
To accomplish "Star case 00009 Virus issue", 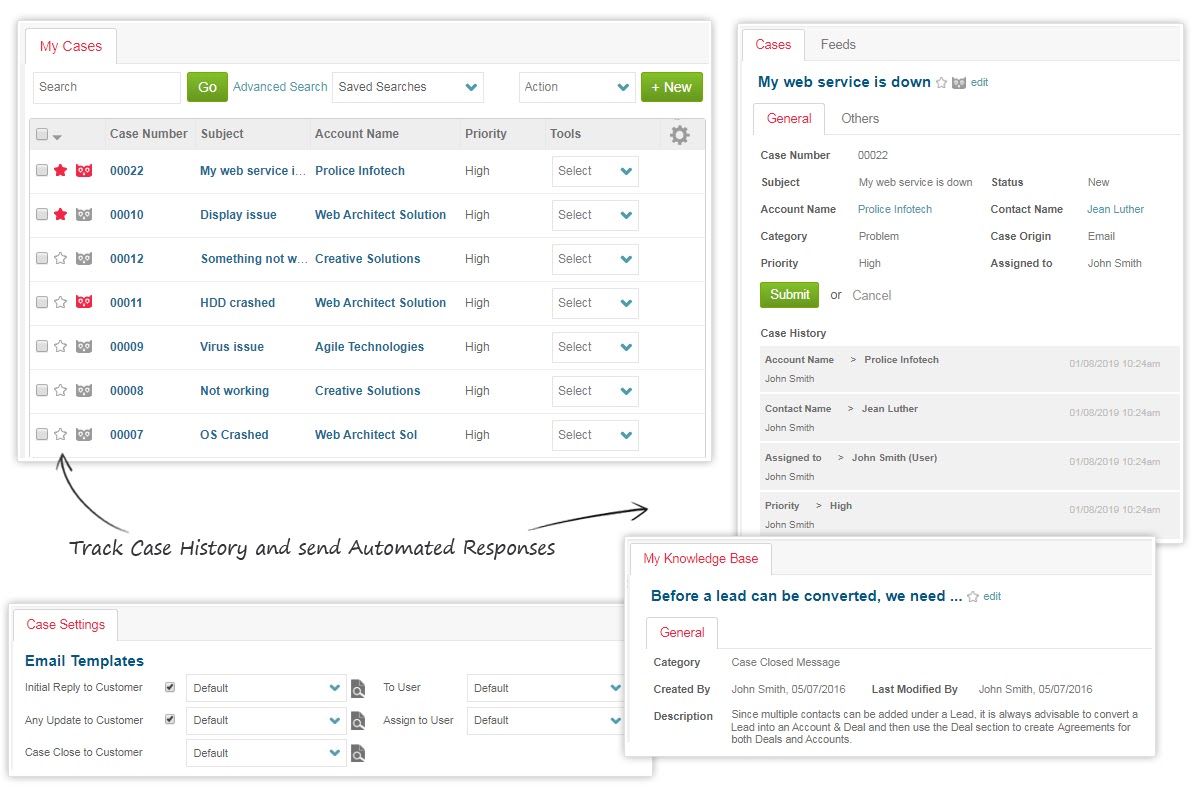I will [60, 347].
